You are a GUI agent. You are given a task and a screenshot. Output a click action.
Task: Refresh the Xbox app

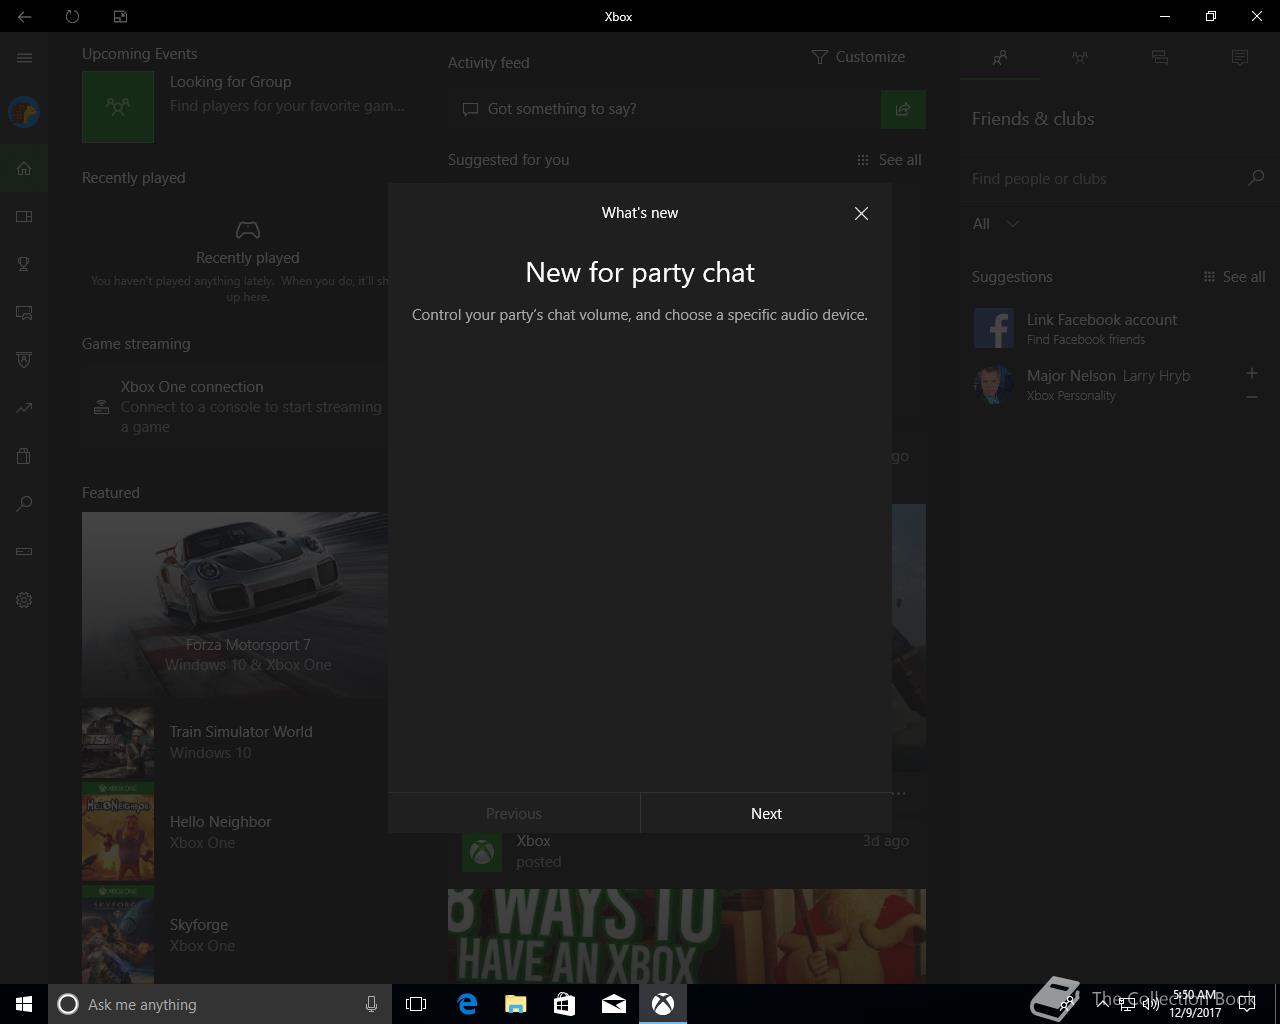(72, 16)
